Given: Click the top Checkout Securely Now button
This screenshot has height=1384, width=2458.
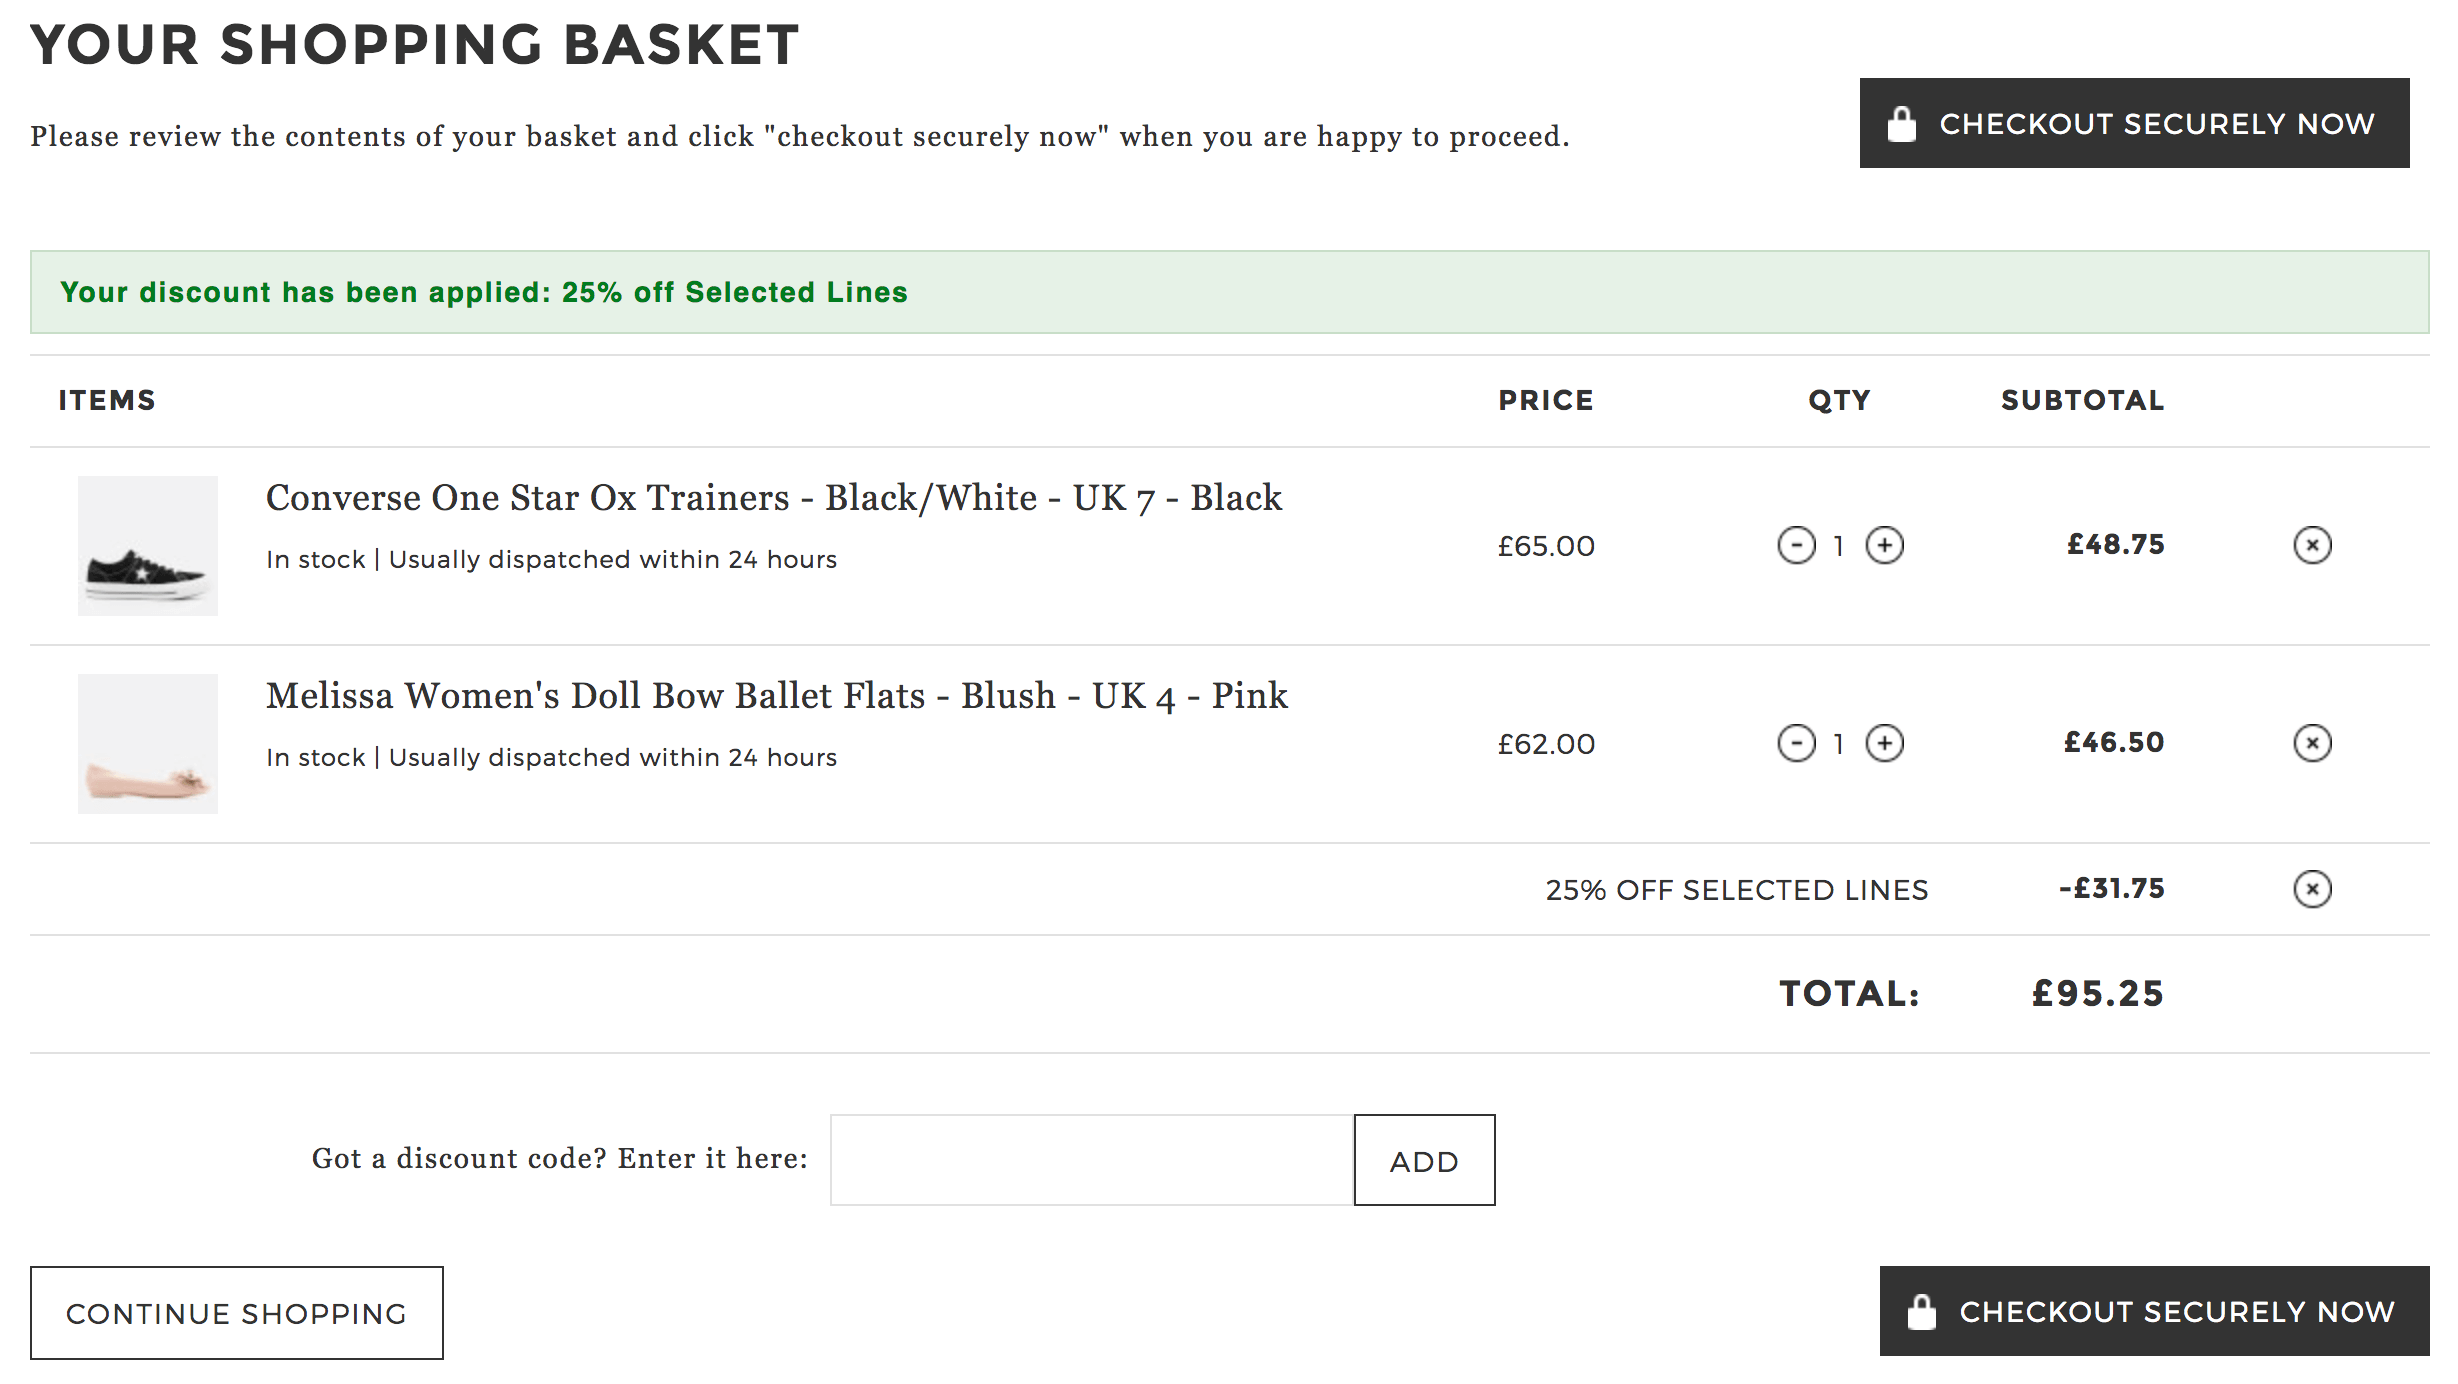Looking at the screenshot, I should coord(2134,123).
